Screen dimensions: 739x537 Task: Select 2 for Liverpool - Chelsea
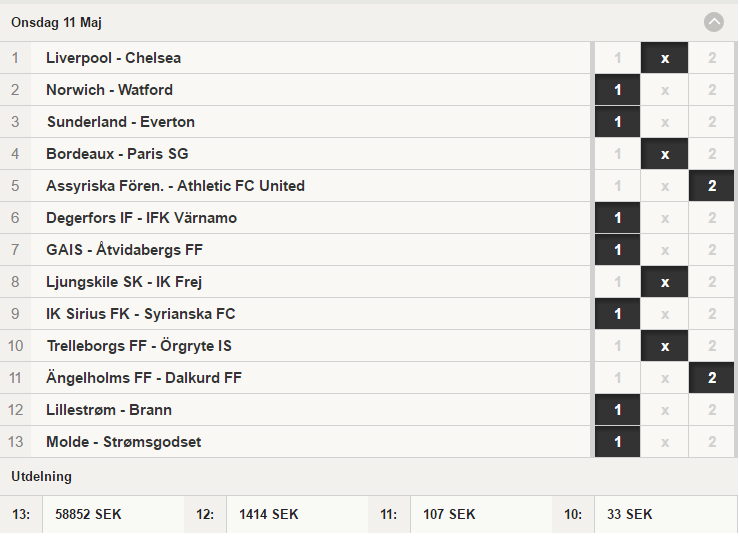712,58
